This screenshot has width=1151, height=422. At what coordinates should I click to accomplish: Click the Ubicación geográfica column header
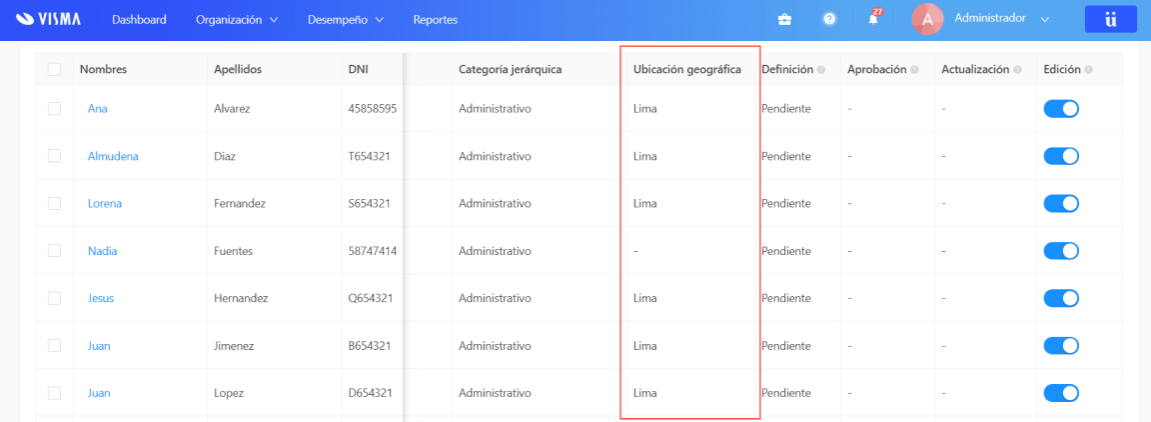tap(687, 70)
